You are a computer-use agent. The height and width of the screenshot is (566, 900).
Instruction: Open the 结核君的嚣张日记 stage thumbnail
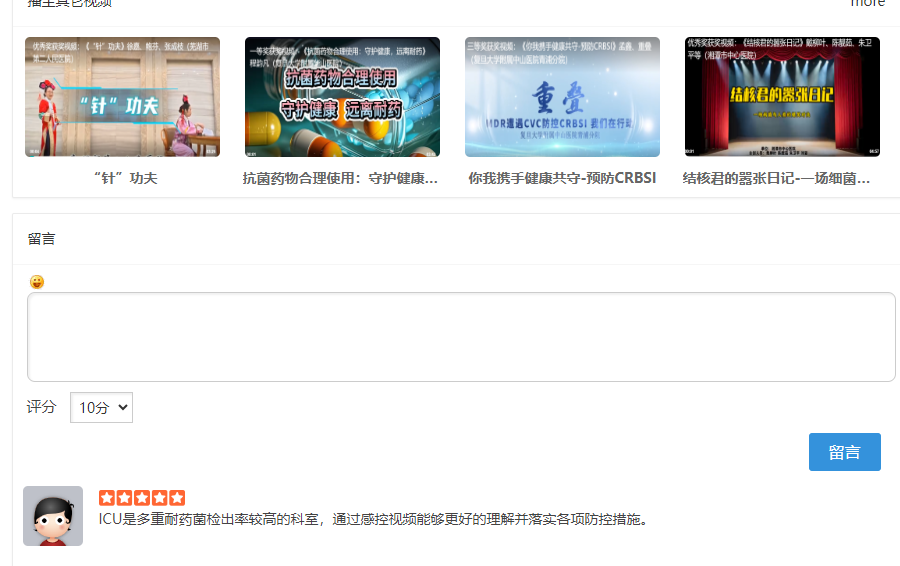782,97
